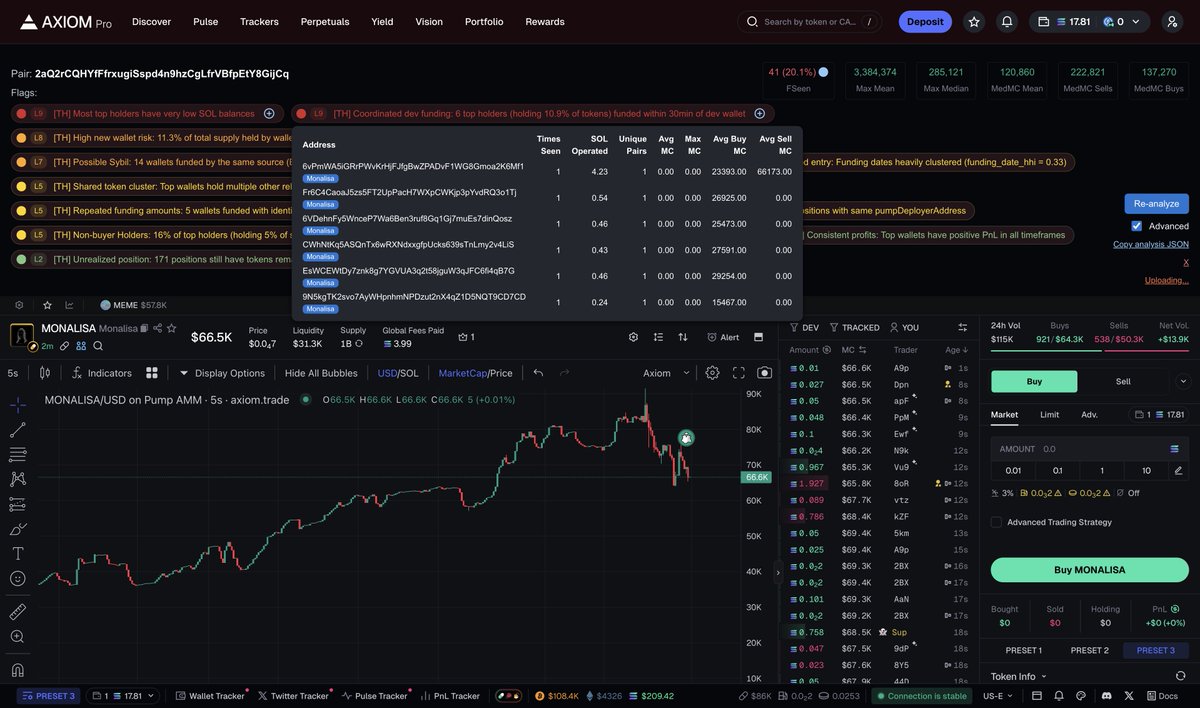Open the watchlist star icon in the header

tap(974, 21)
